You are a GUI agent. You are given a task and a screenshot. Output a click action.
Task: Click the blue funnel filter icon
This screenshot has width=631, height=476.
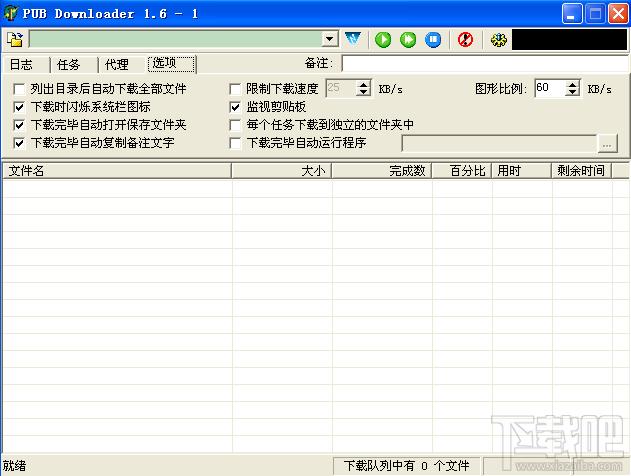[x=353, y=39]
